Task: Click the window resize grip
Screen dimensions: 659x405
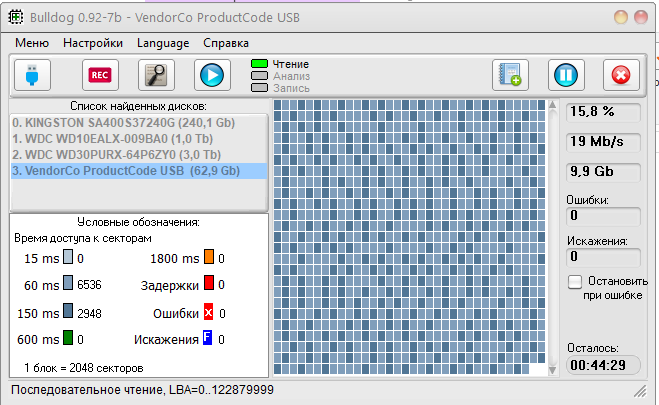Action: [640, 392]
